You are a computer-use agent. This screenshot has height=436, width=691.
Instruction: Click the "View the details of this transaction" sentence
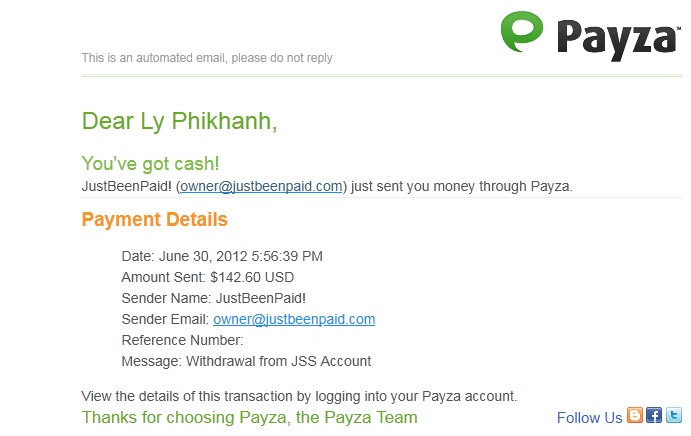299,396
